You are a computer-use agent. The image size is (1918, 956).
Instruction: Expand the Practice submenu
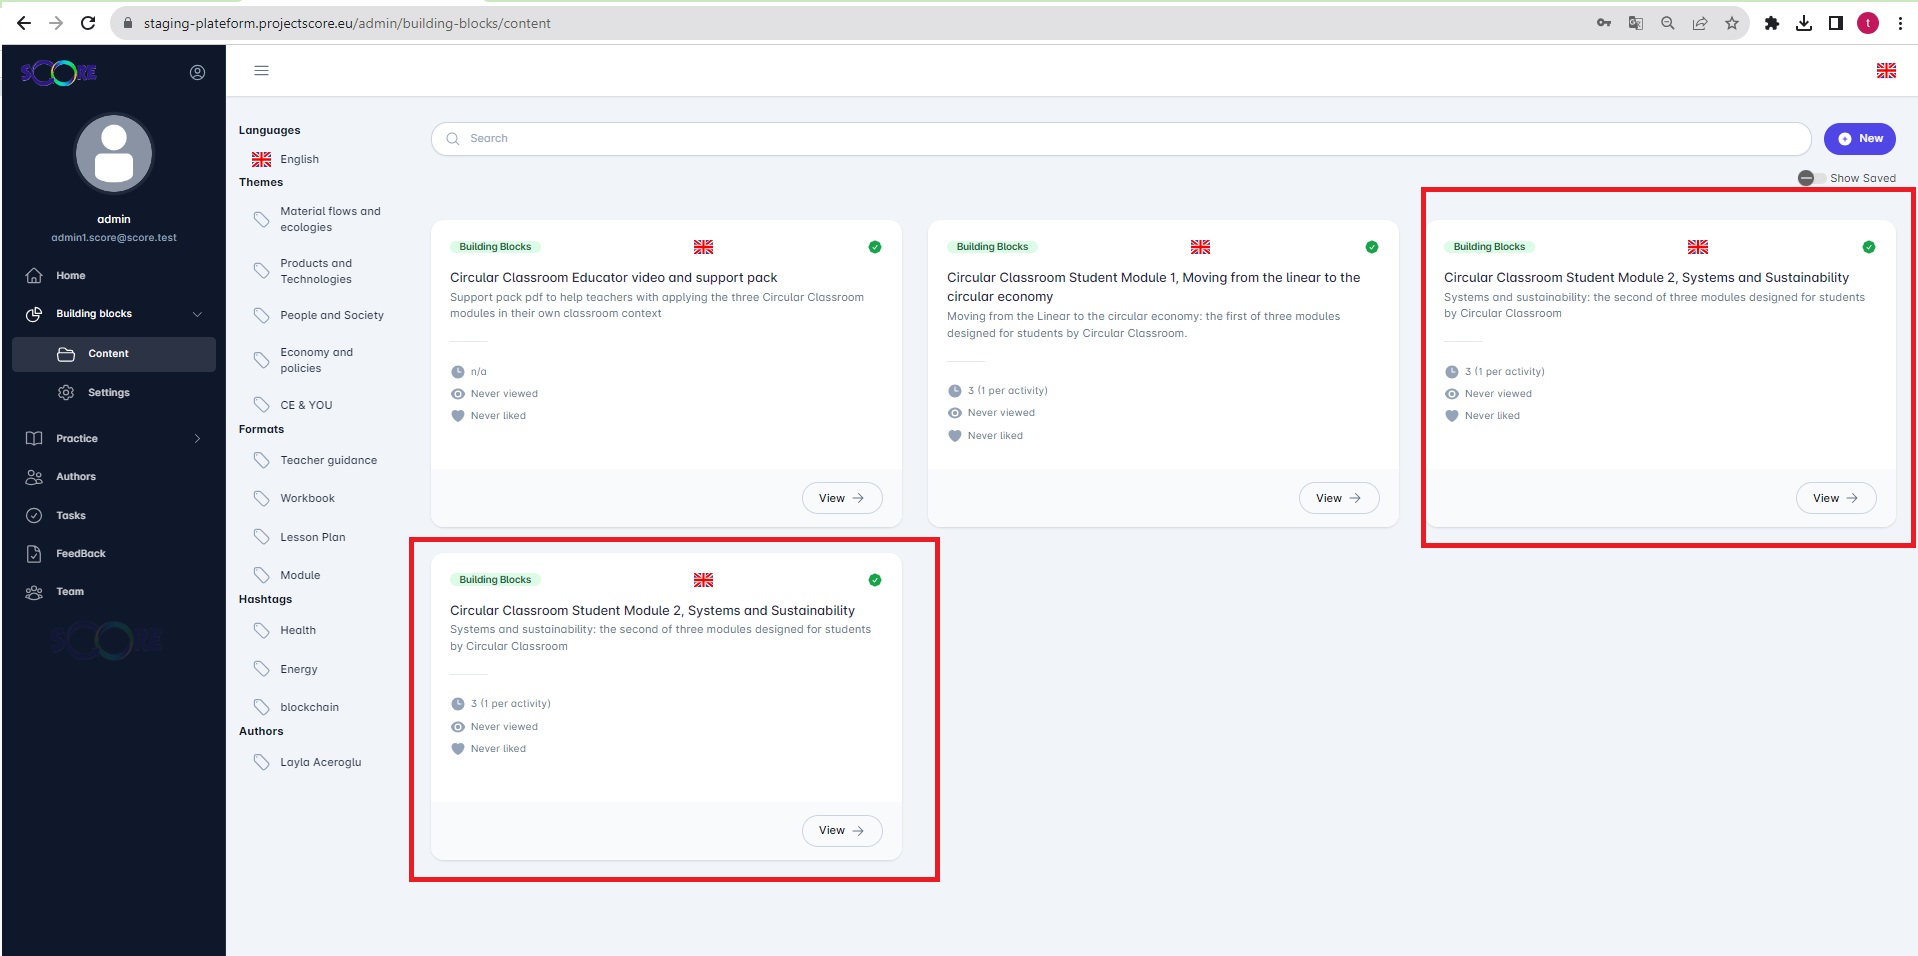(x=197, y=439)
